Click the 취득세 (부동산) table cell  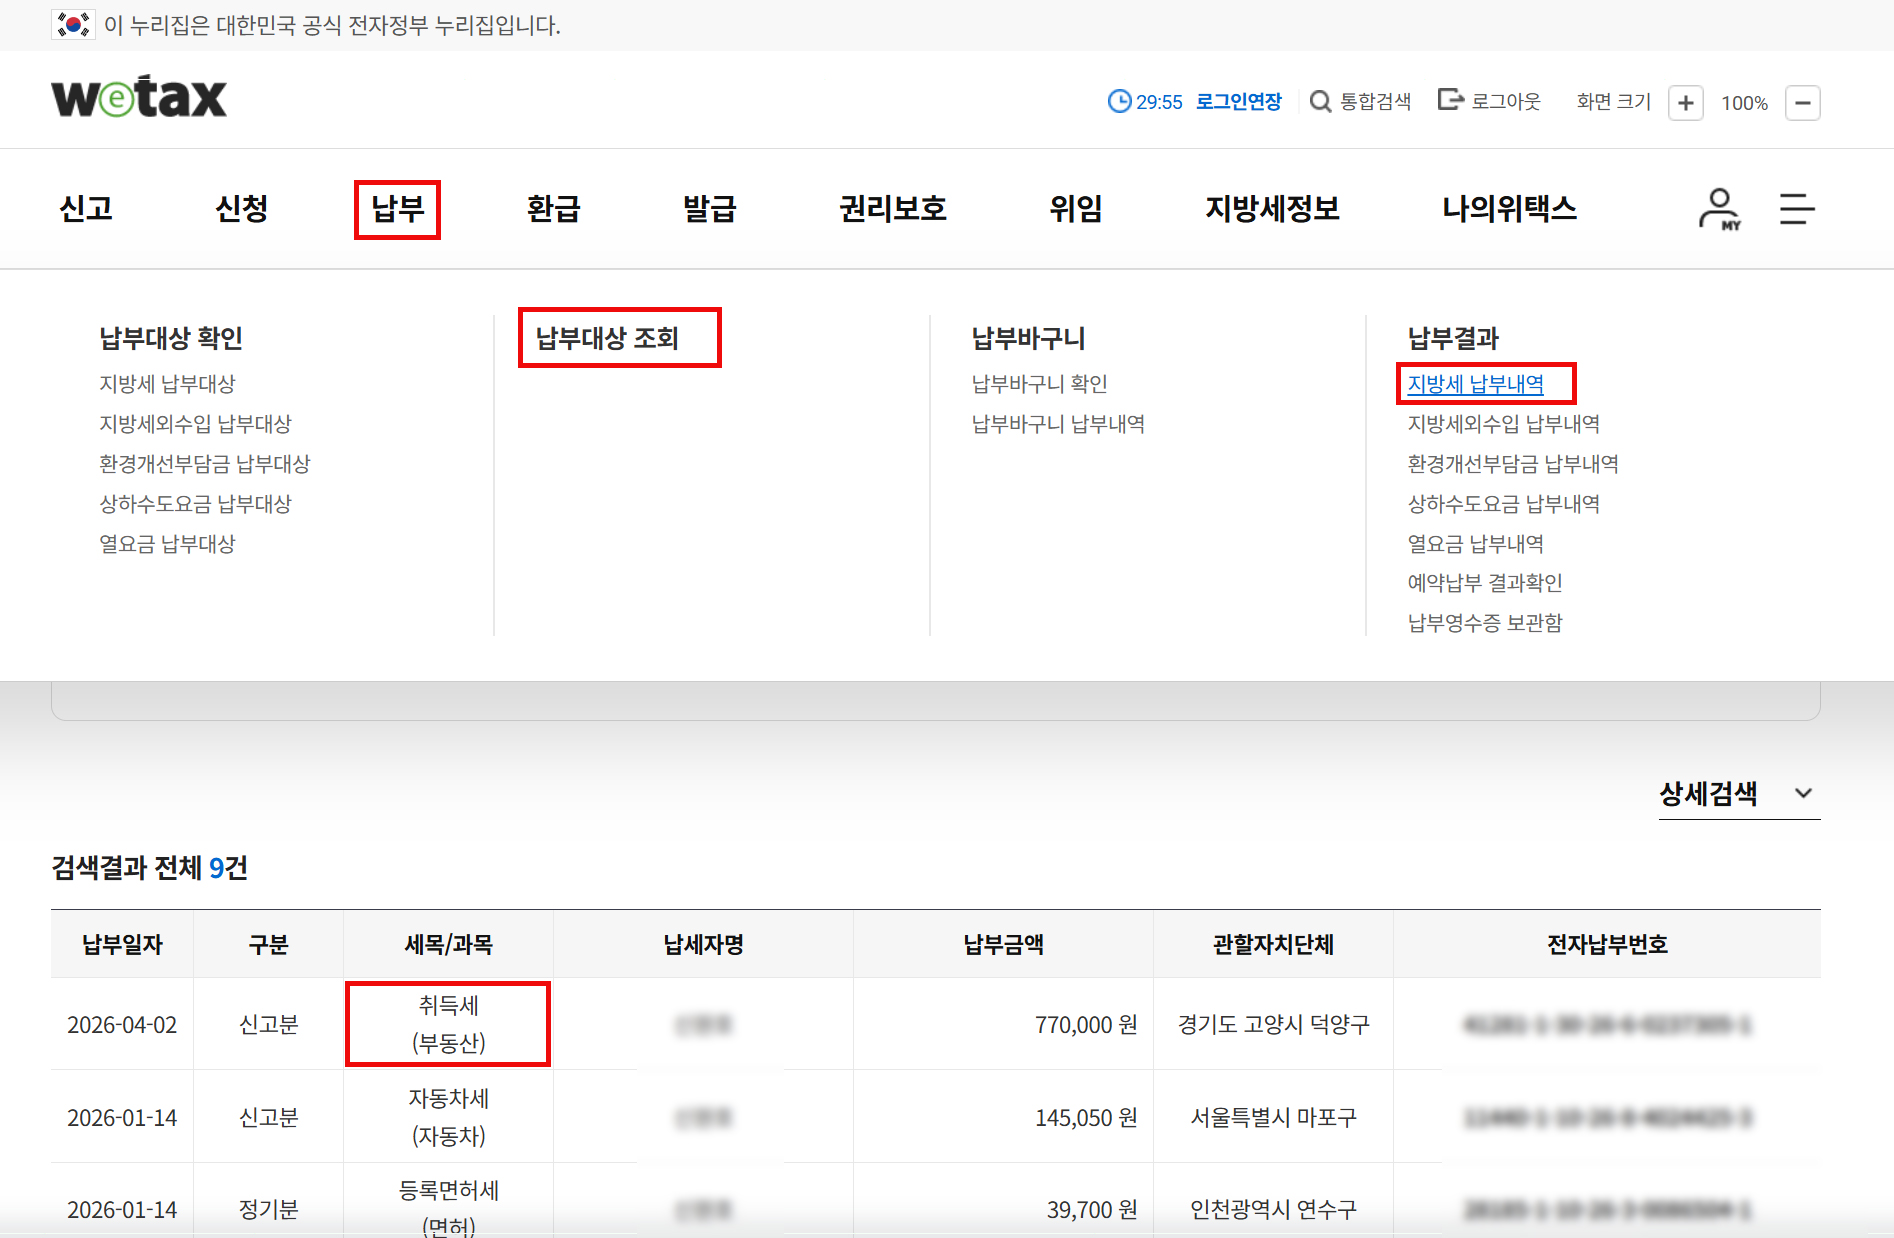pyautogui.click(x=448, y=1024)
